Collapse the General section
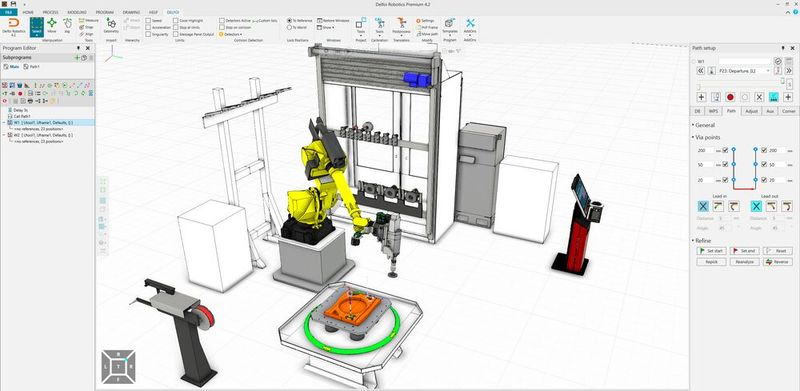The image size is (800, 391). [704, 125]
